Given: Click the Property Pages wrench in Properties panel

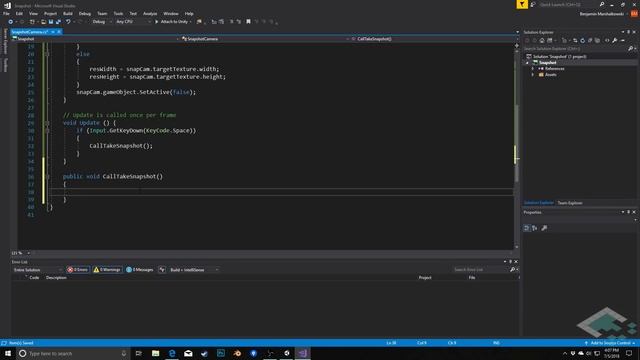Looking at the screenshot, I should [544, 228].
